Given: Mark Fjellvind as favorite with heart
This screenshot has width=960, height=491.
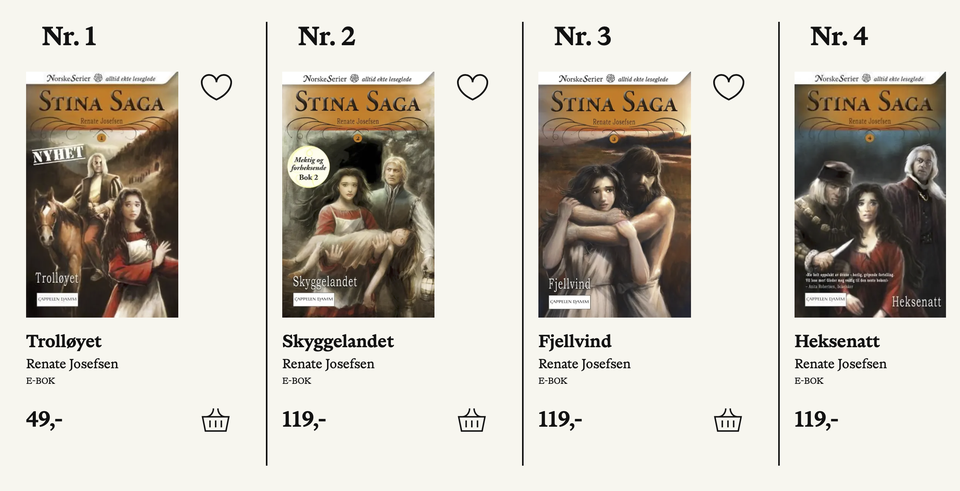Looking at the screenshot, I should [729, 87].
